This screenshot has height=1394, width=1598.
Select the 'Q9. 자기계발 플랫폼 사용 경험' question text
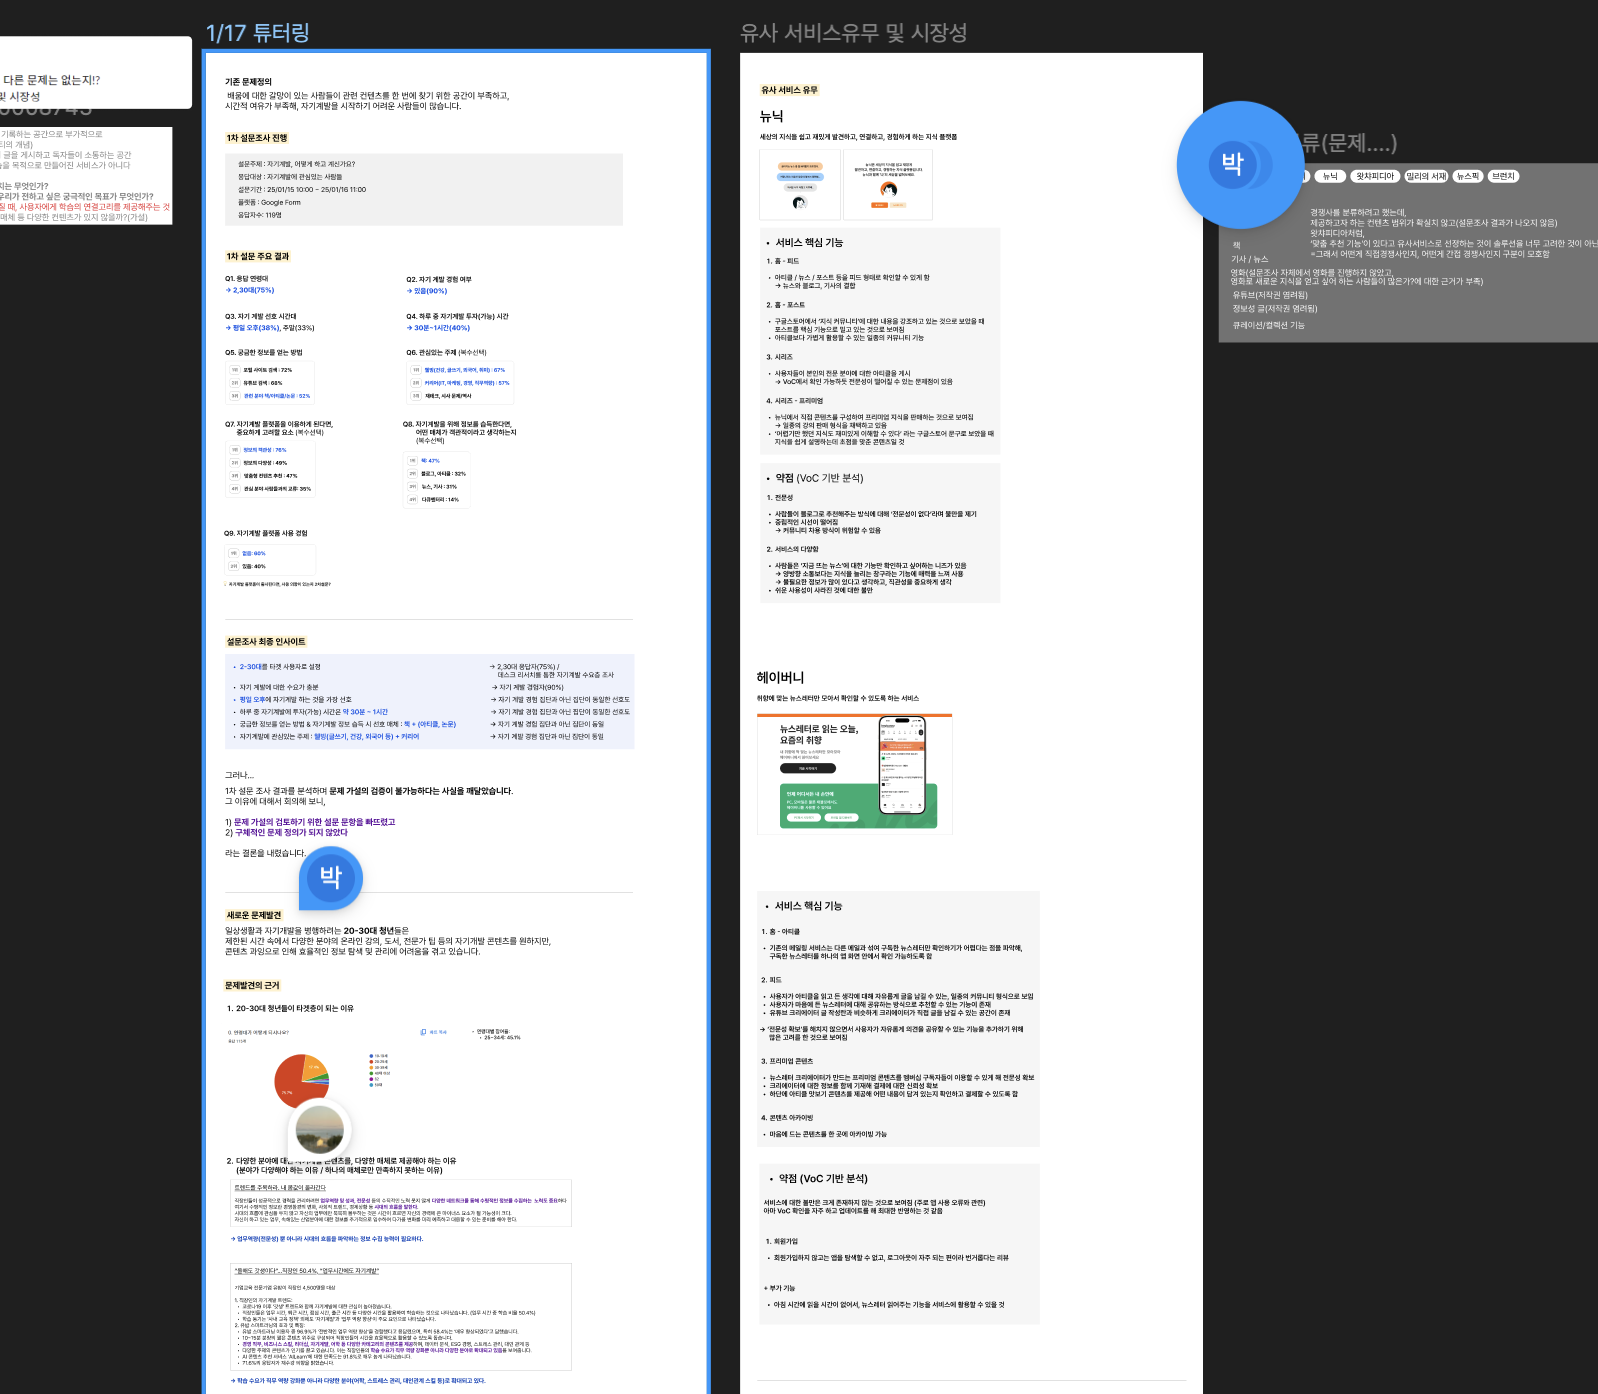tap(266, 533)
